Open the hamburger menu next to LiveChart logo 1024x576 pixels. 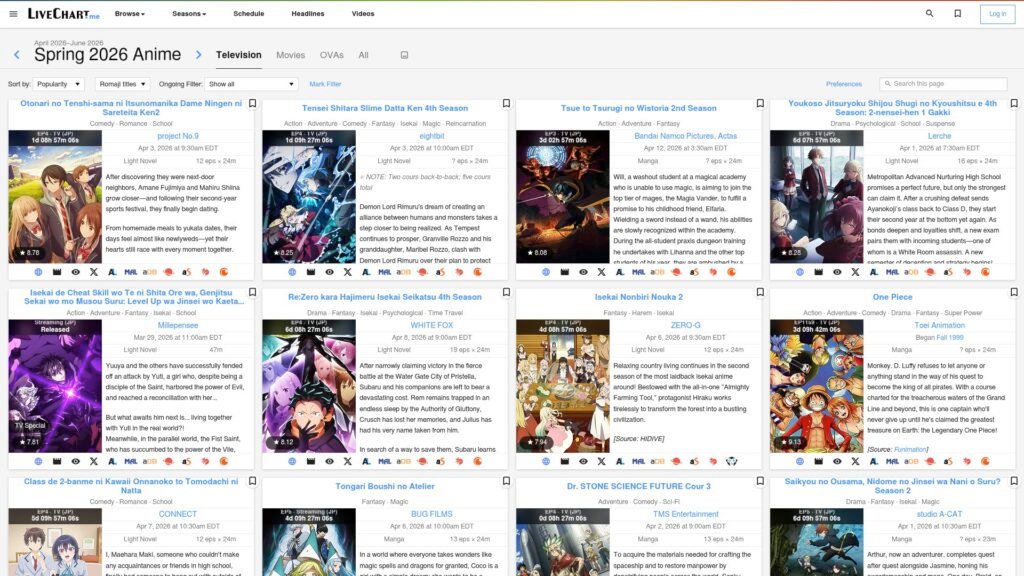(13, 14)
